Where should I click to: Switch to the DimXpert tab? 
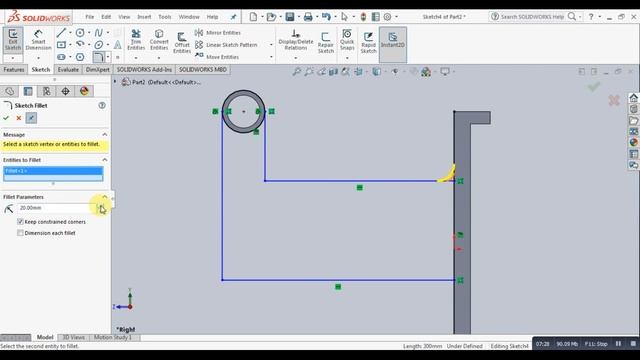coord(98,70)
